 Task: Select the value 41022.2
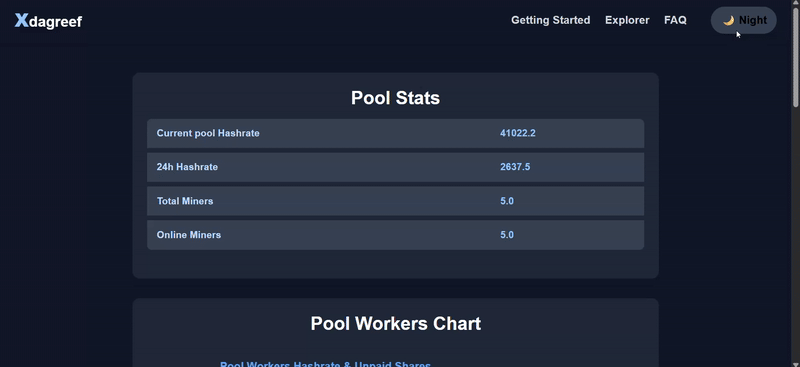(x=517, y=133)
